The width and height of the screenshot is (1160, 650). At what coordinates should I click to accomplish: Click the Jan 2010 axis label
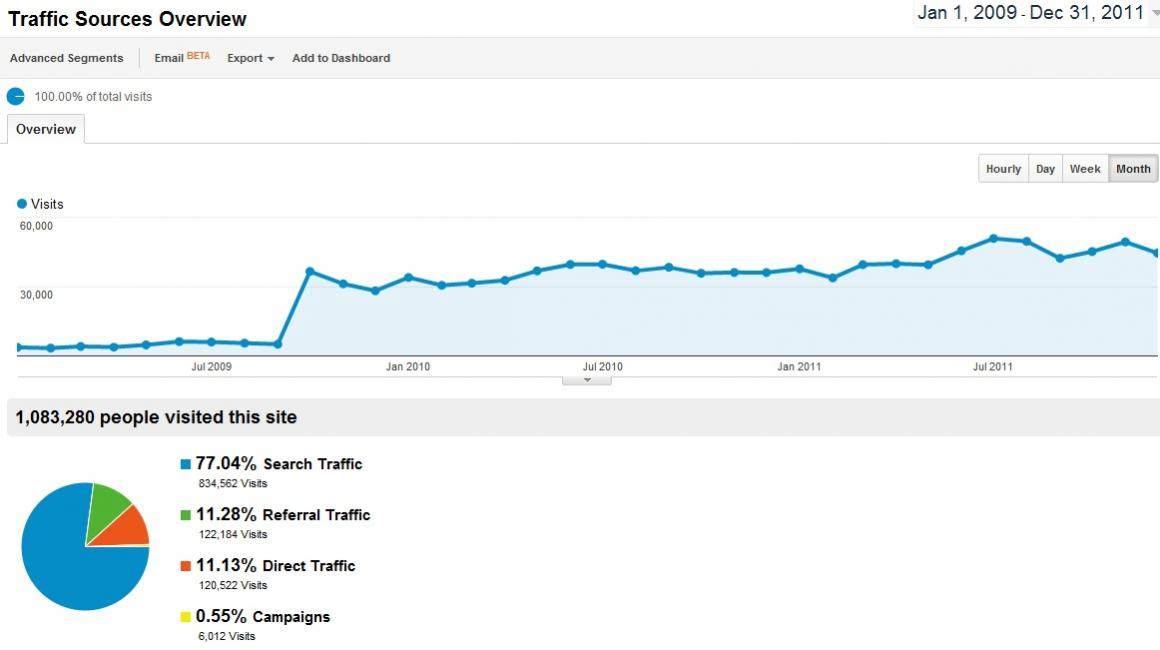coord(408,366)
